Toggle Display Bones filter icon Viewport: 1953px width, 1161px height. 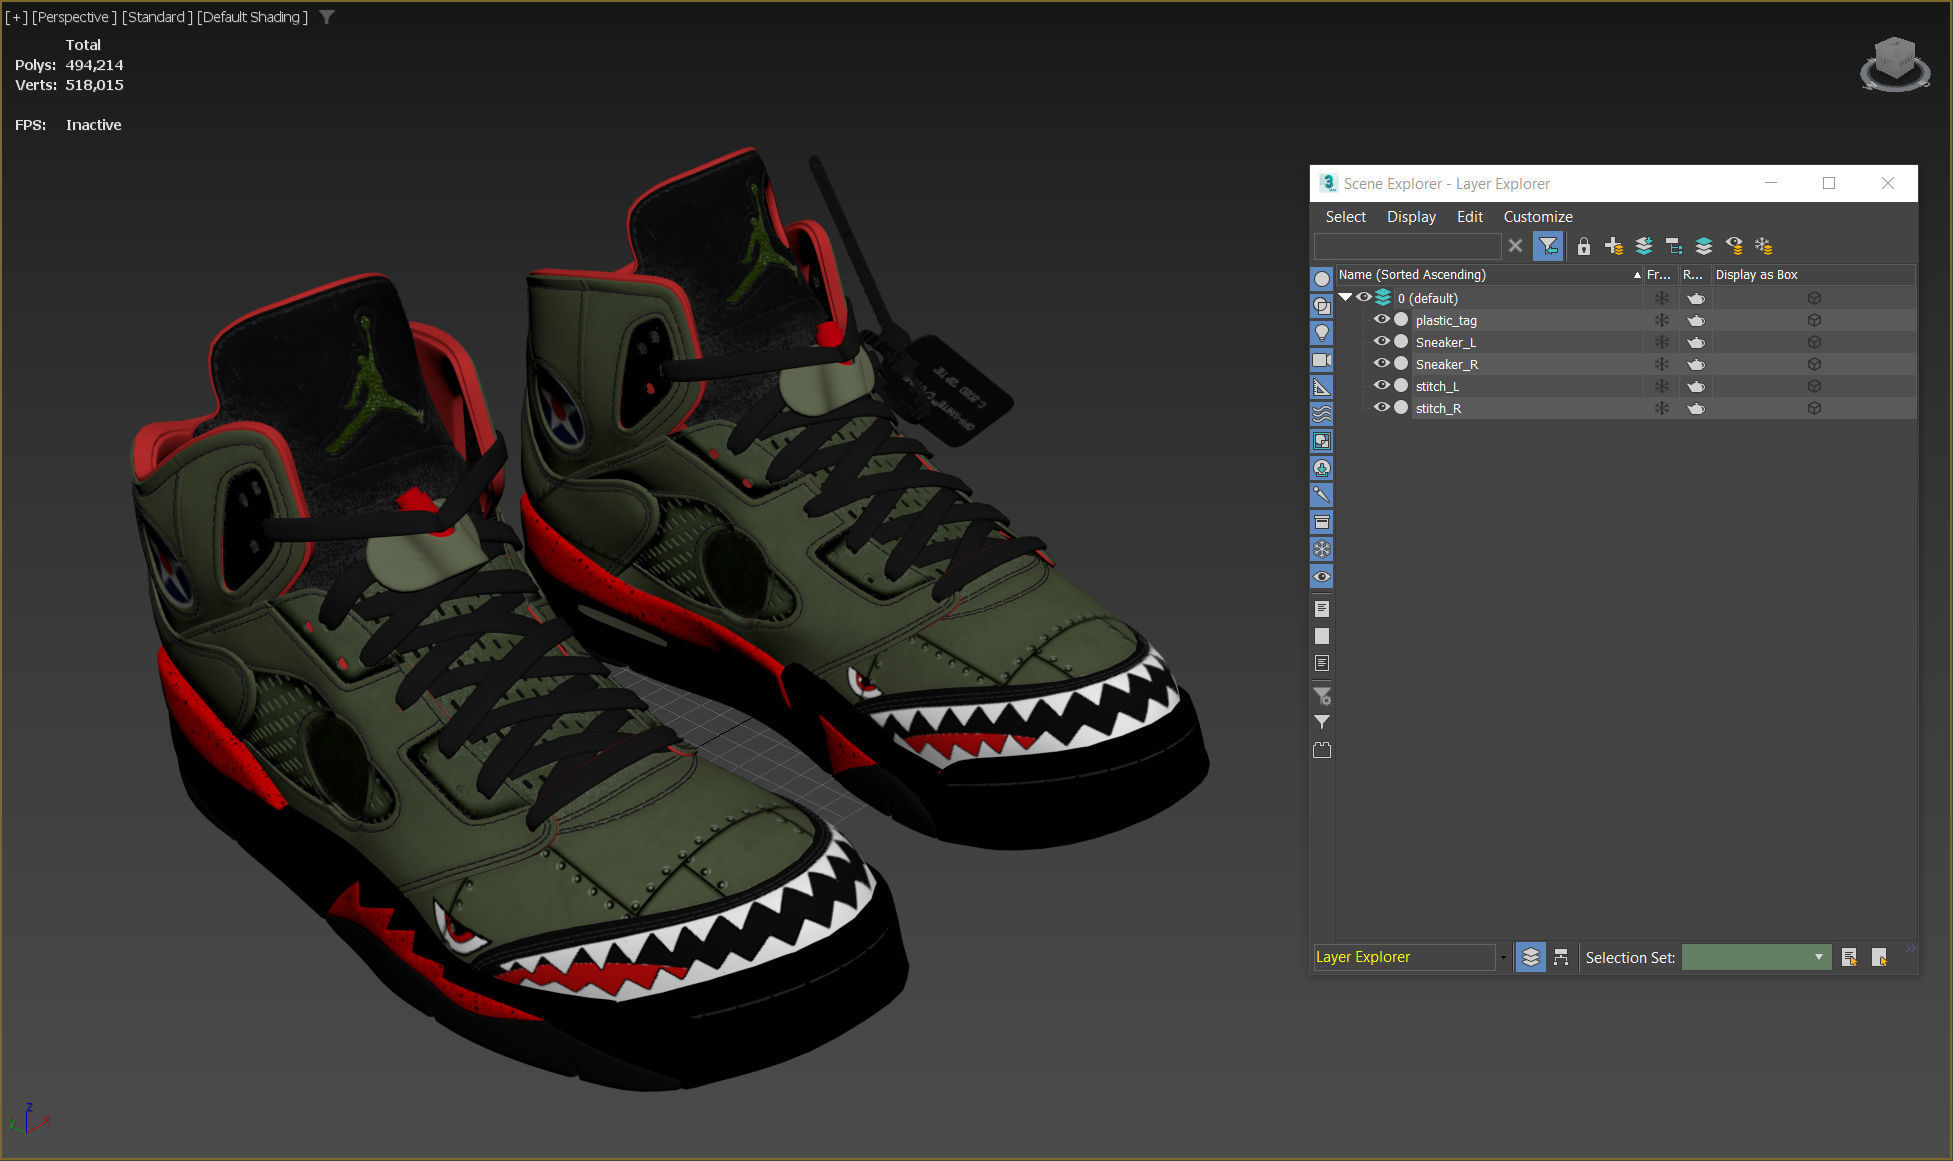(1322, 495)
